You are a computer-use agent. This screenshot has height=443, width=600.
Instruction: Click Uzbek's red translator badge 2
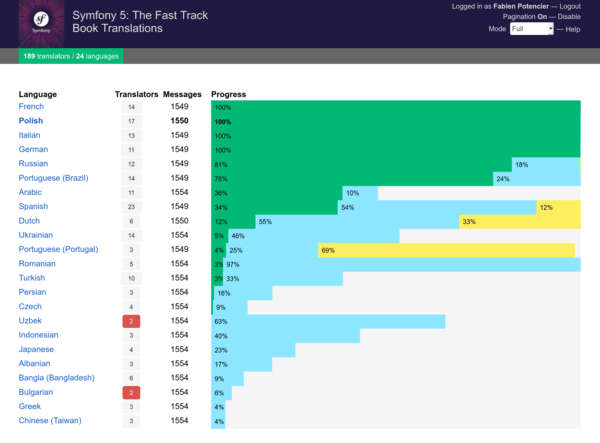click(x=131, y=321)
